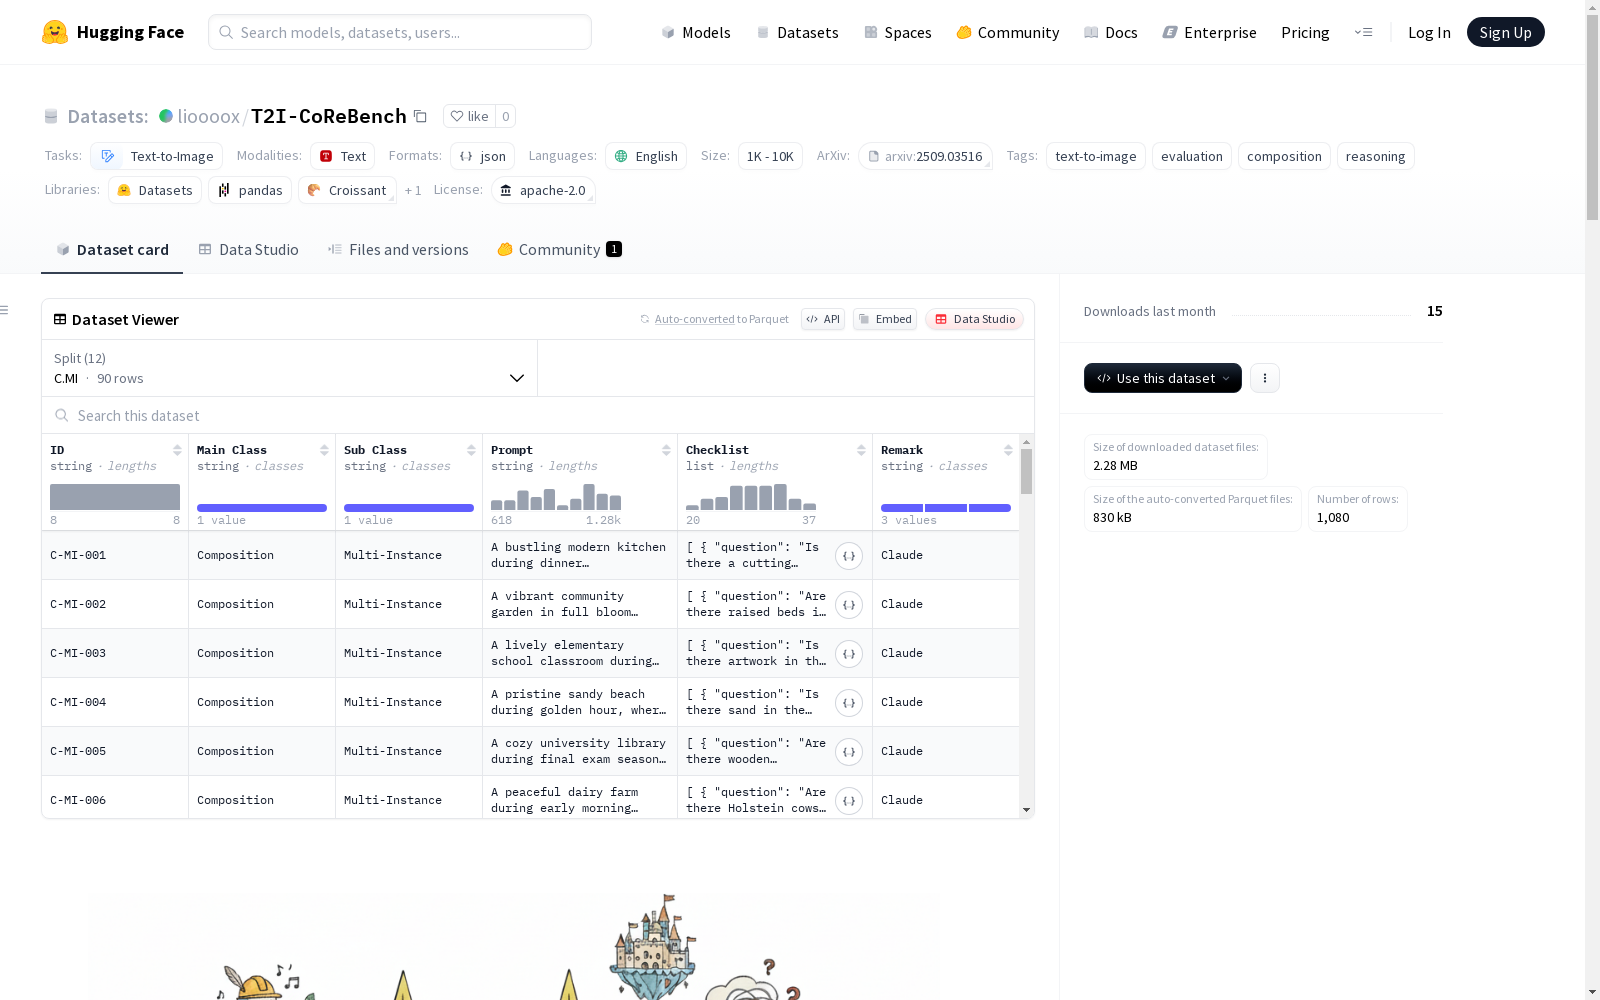1600x1000 pixels.
Task: Click the composition tag
Action: (x=1284, y=156)
